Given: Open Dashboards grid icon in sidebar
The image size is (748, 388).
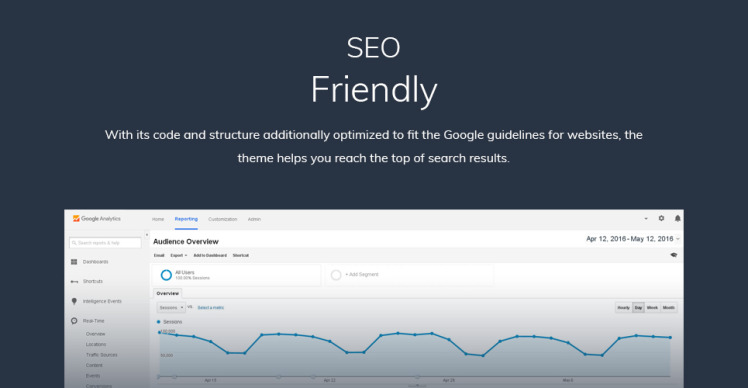Looking at the screenshot, I should click(x=74, y=262).
